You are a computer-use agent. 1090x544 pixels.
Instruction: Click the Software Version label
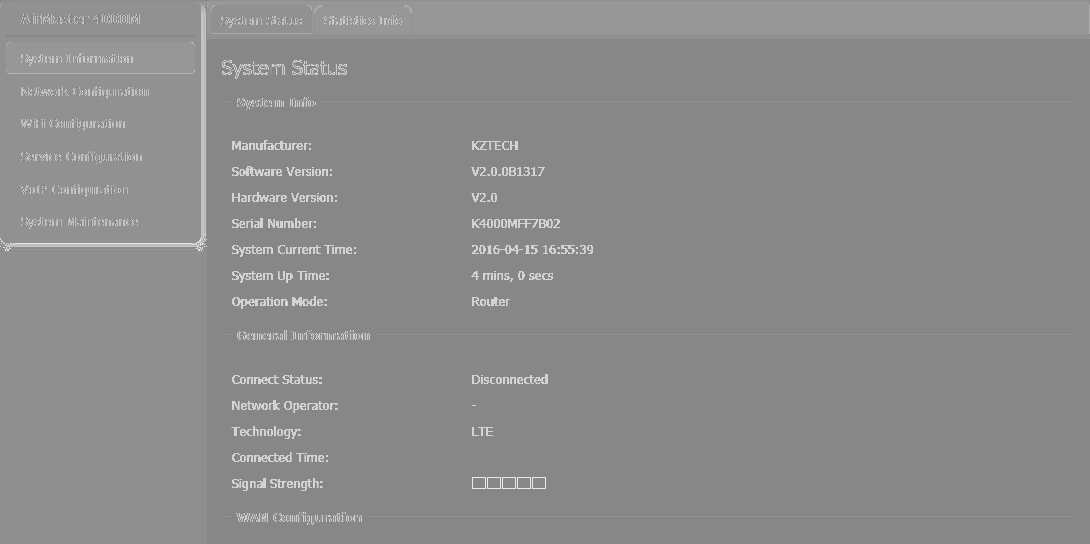(282, 172)
